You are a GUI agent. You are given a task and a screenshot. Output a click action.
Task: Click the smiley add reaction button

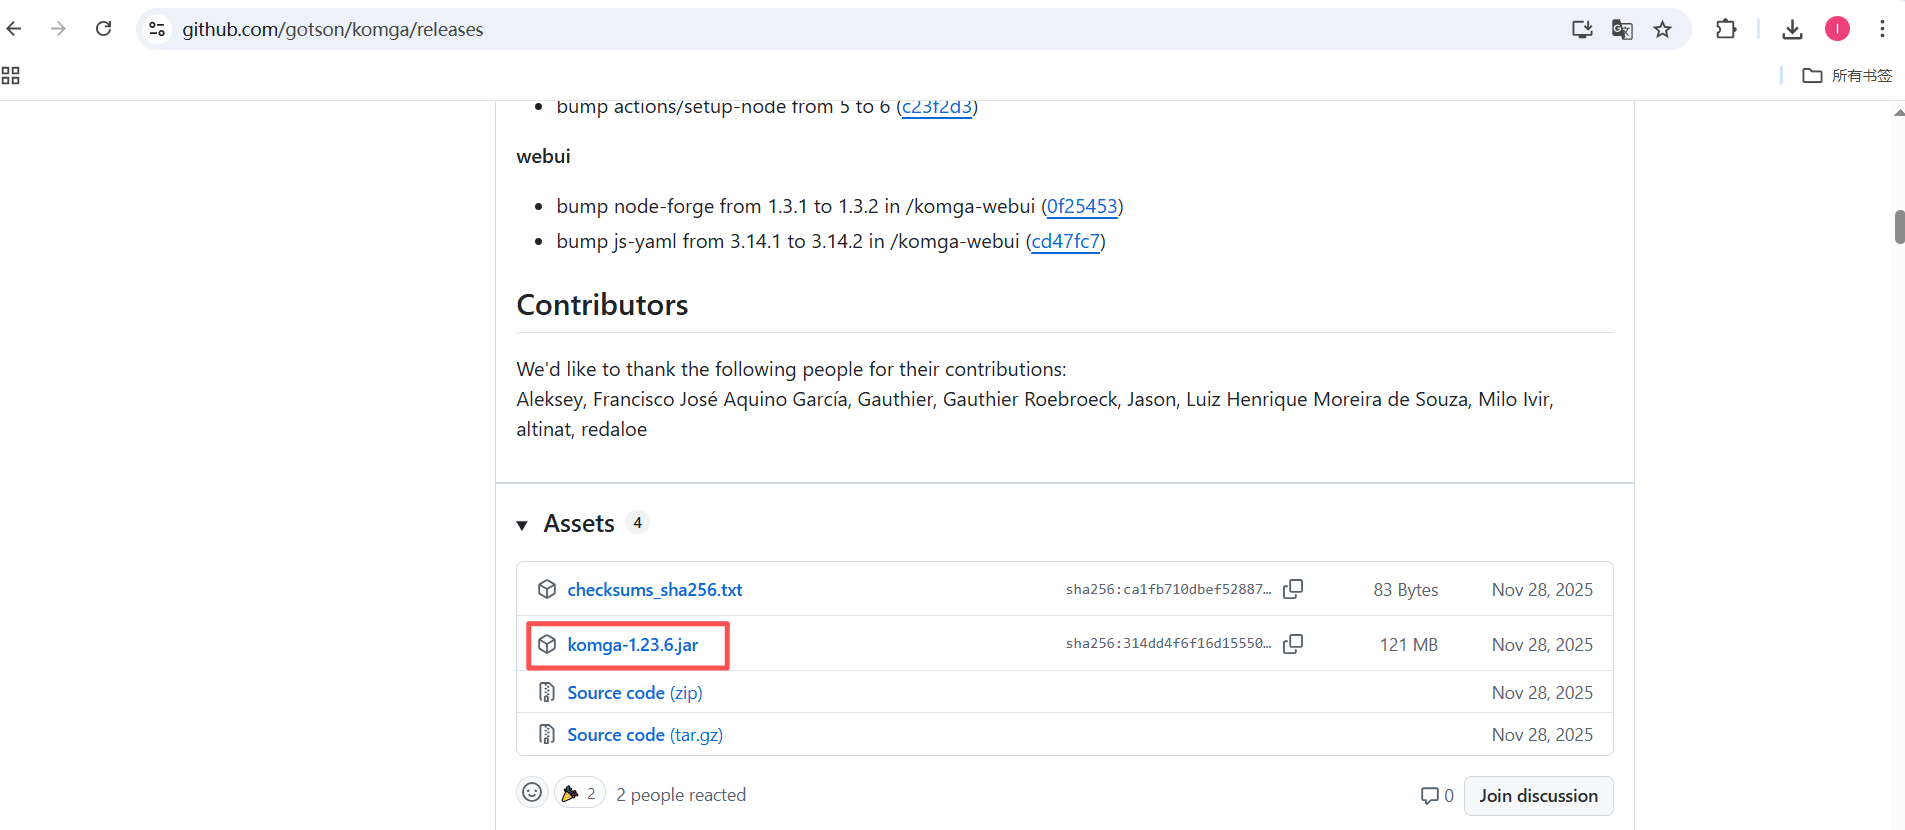(x=532, y=793)
